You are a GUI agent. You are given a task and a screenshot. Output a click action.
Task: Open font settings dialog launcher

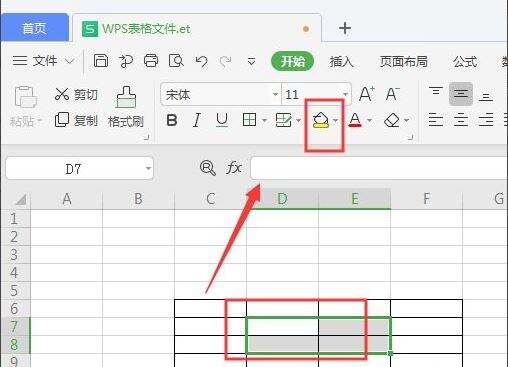pyautogui.click(x=411, y=137)
